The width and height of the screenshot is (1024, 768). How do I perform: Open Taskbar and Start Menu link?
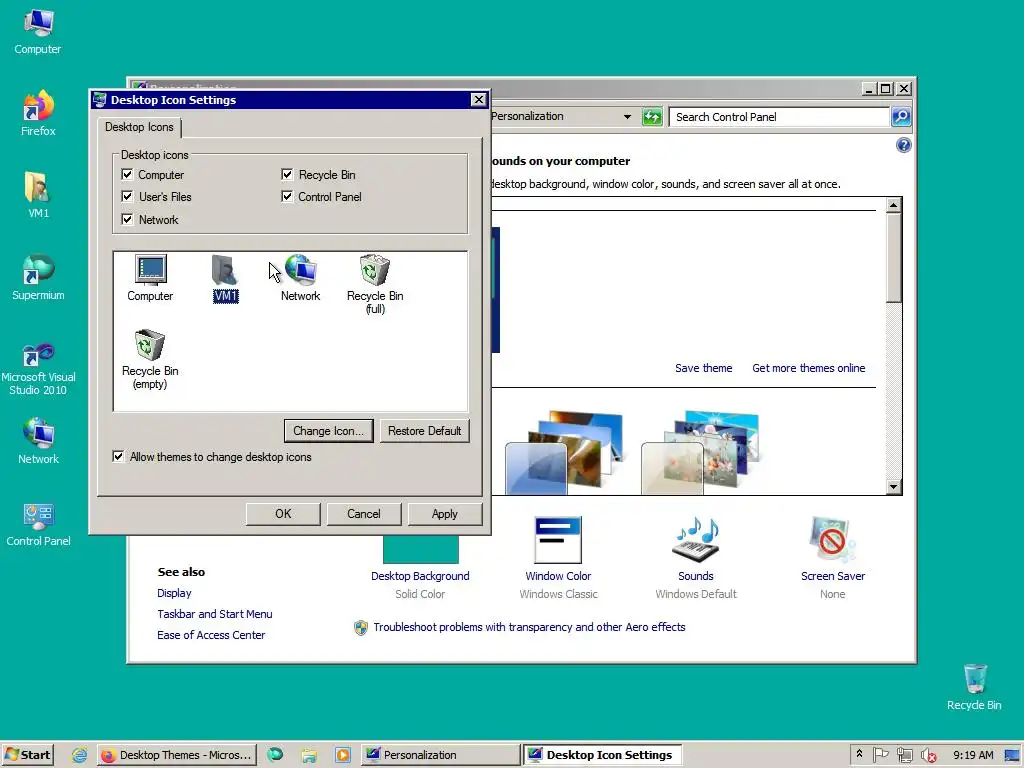215,614
